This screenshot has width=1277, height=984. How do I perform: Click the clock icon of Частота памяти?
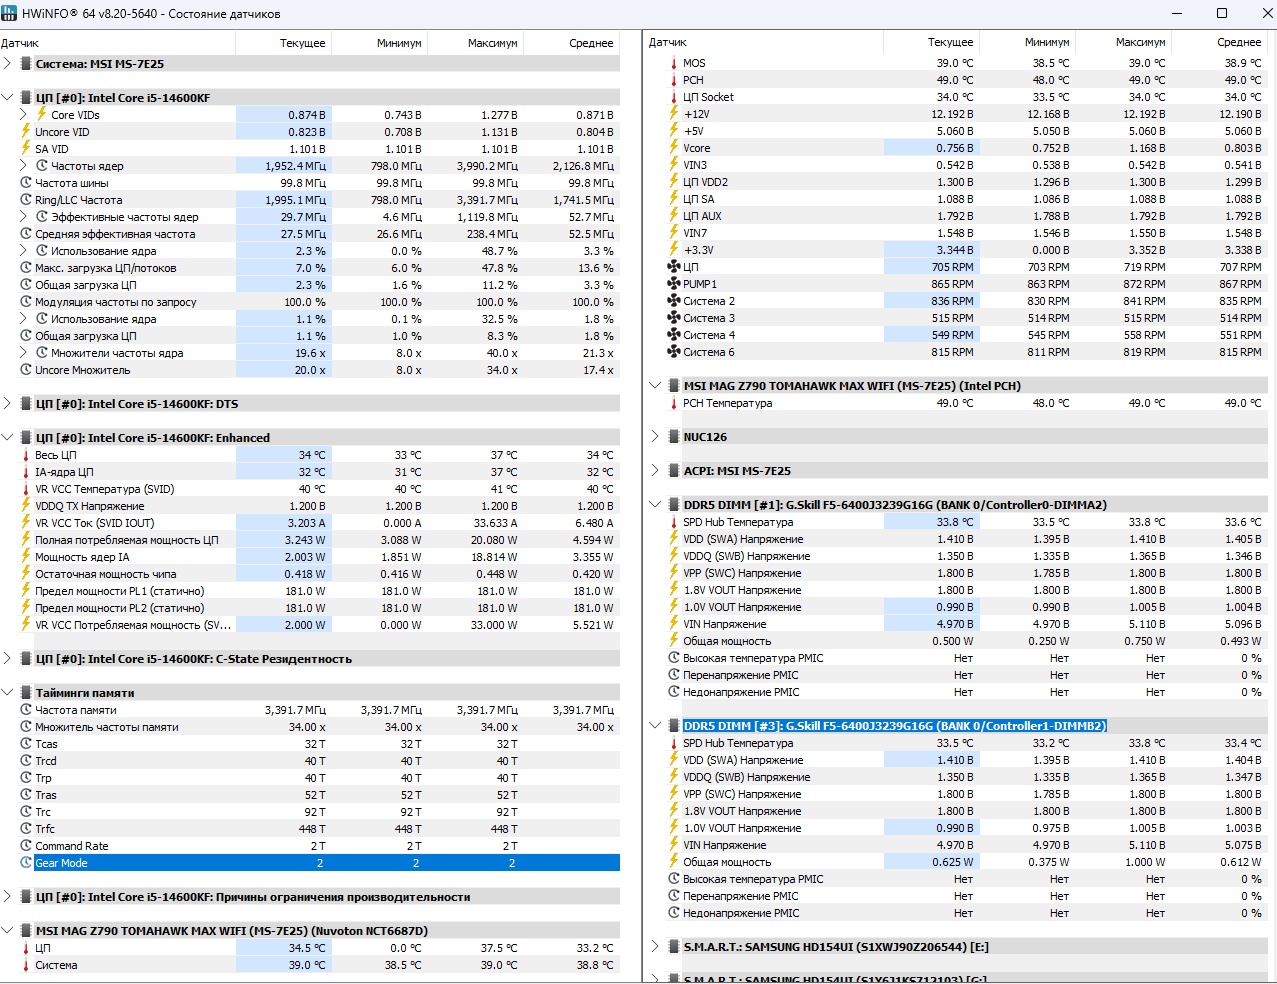point(26,710)
